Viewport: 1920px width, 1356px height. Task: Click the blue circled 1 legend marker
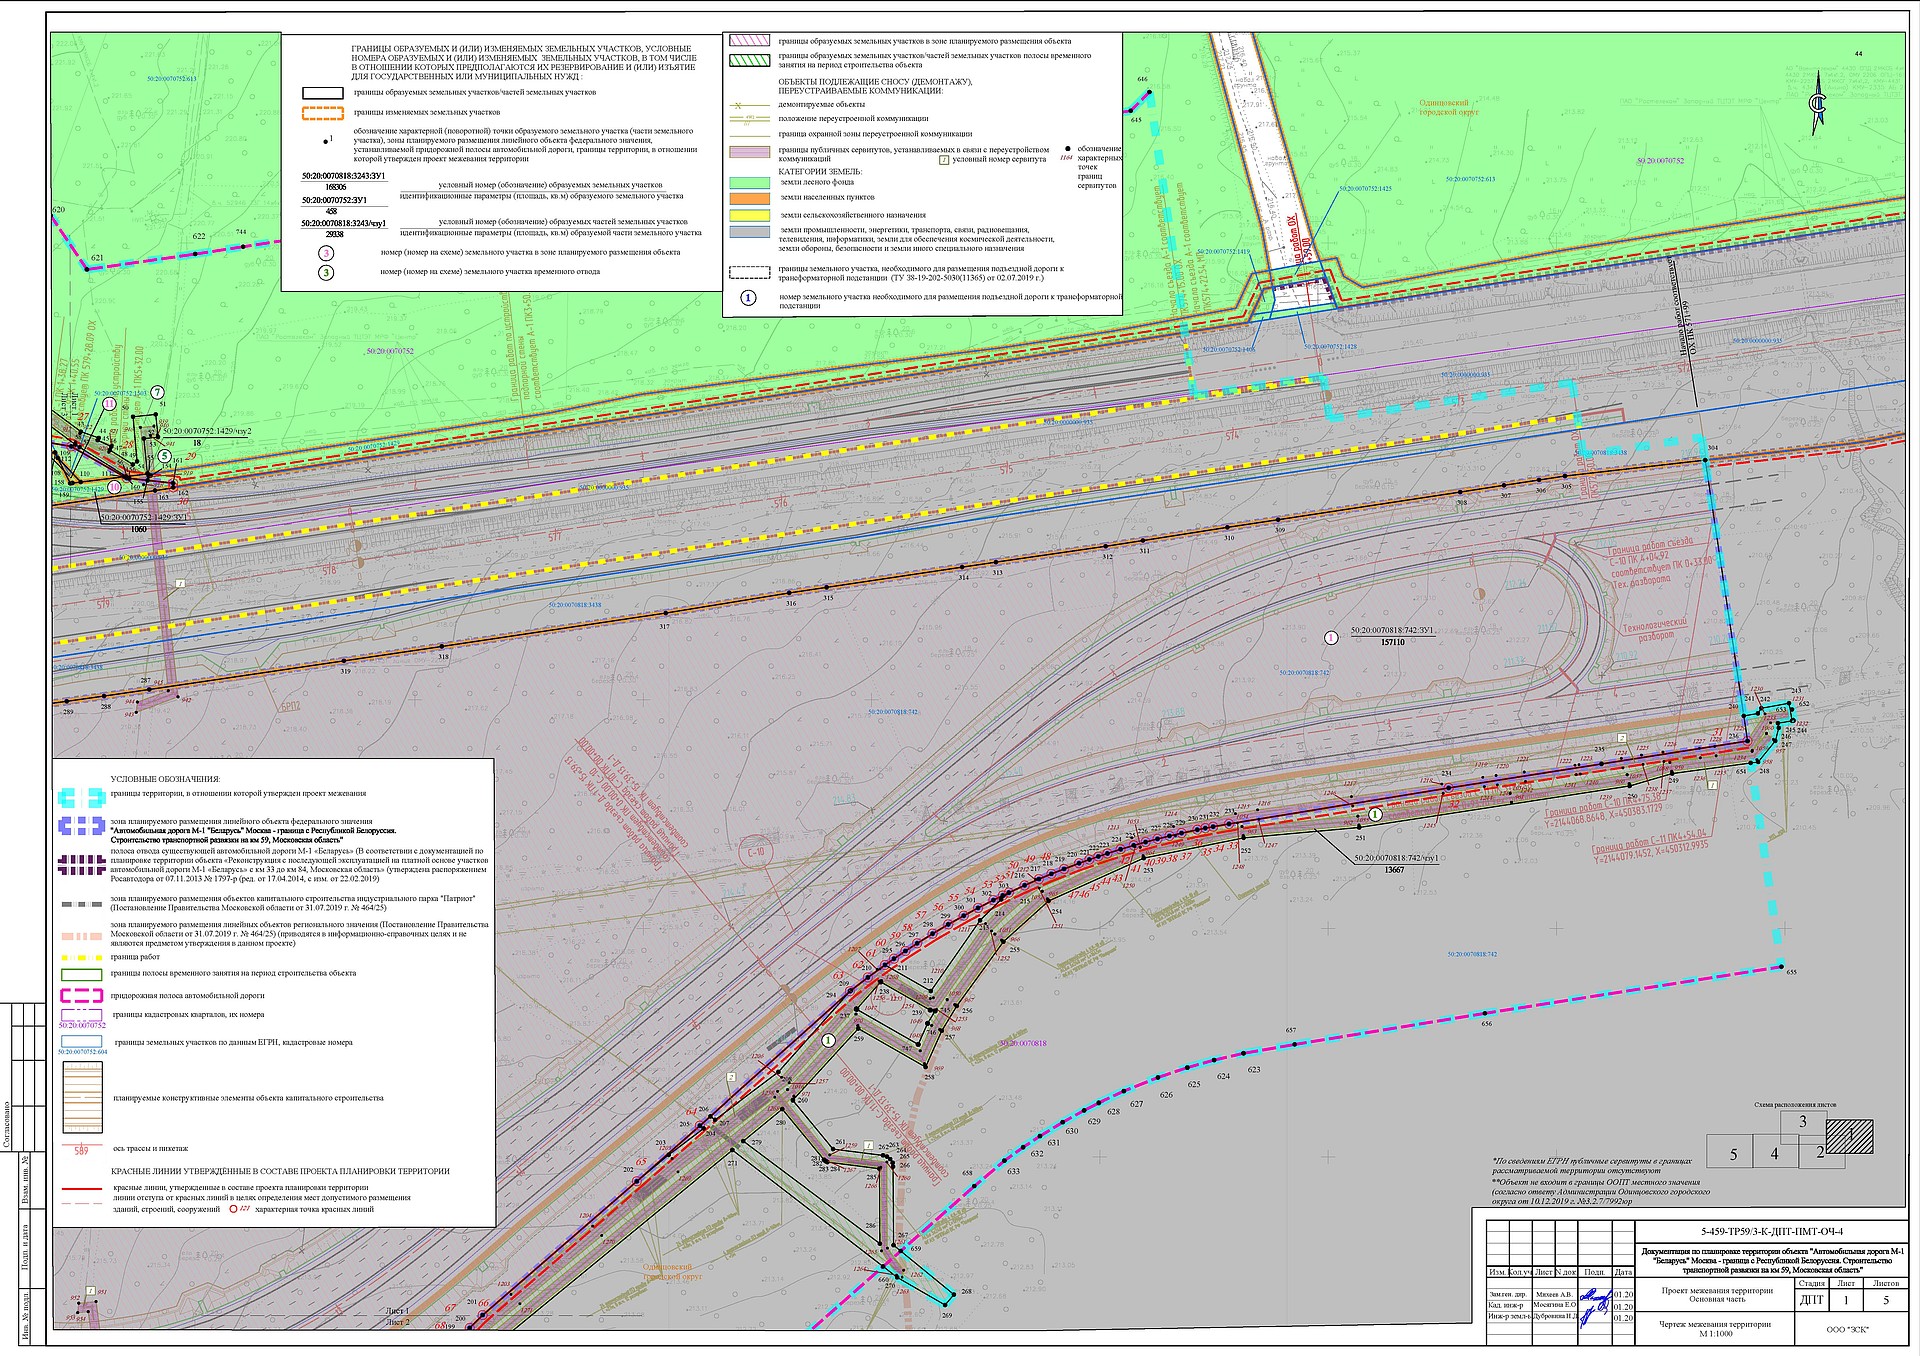[748, 298]
